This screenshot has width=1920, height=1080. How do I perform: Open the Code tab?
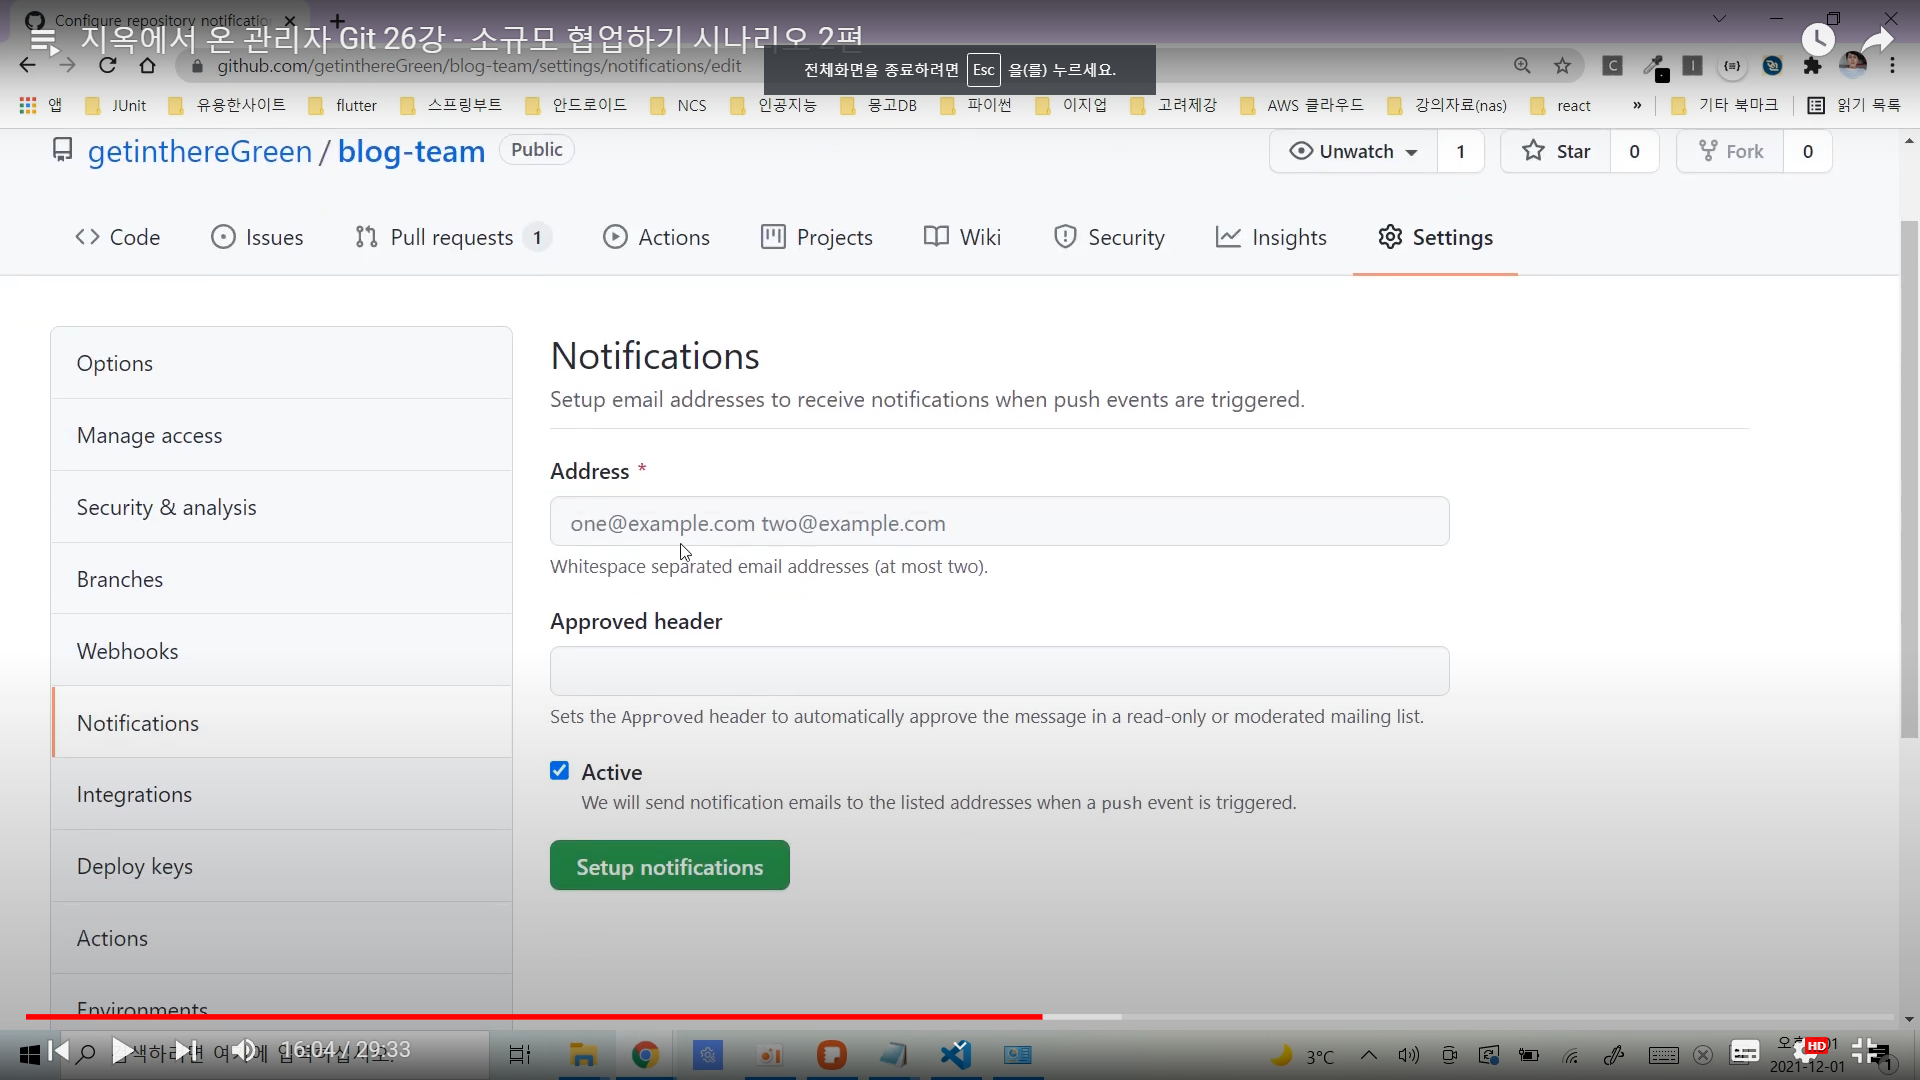(x=117, y=237)
